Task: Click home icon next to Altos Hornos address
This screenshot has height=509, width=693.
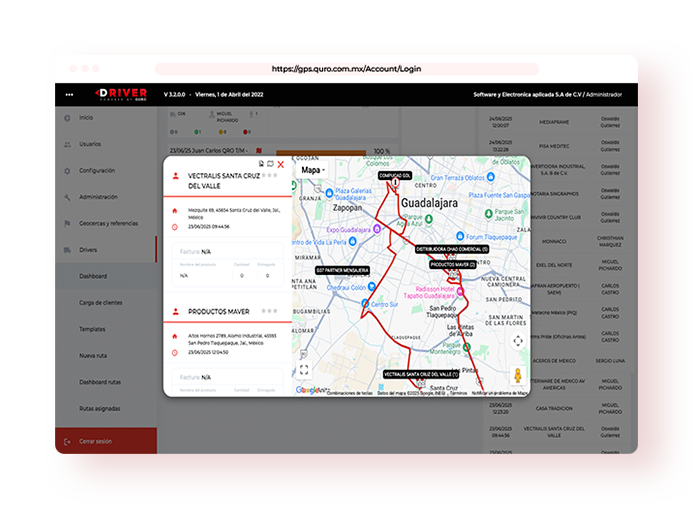Action: coord(175,336)
